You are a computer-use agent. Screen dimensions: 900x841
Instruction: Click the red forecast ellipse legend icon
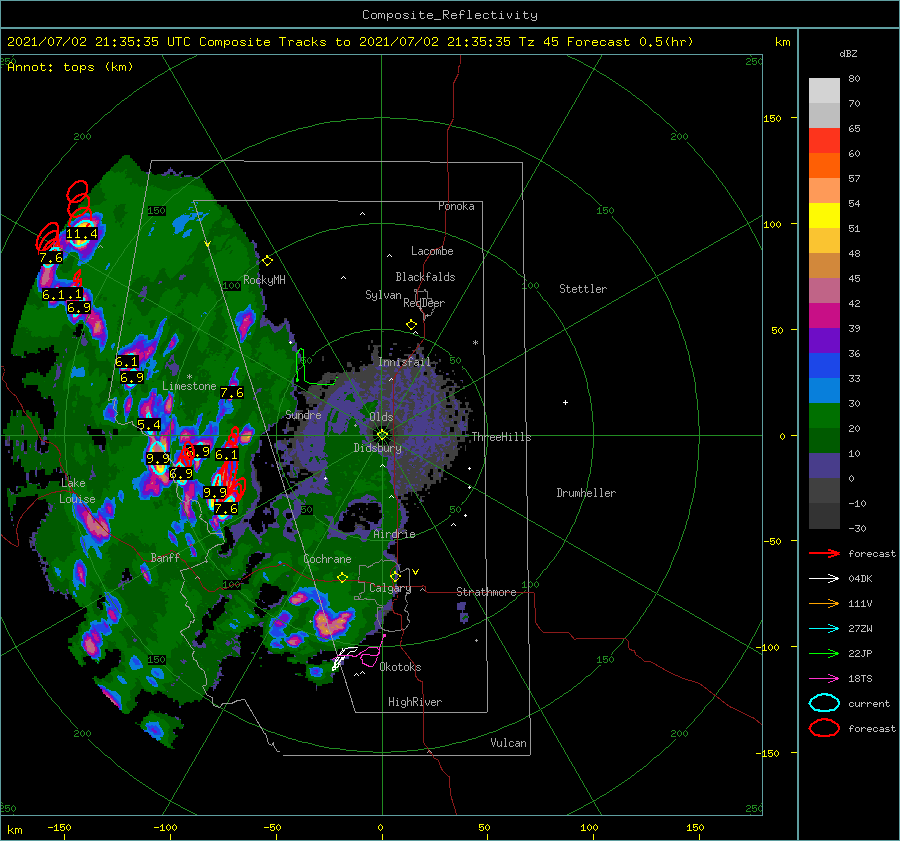pos(824,728)
